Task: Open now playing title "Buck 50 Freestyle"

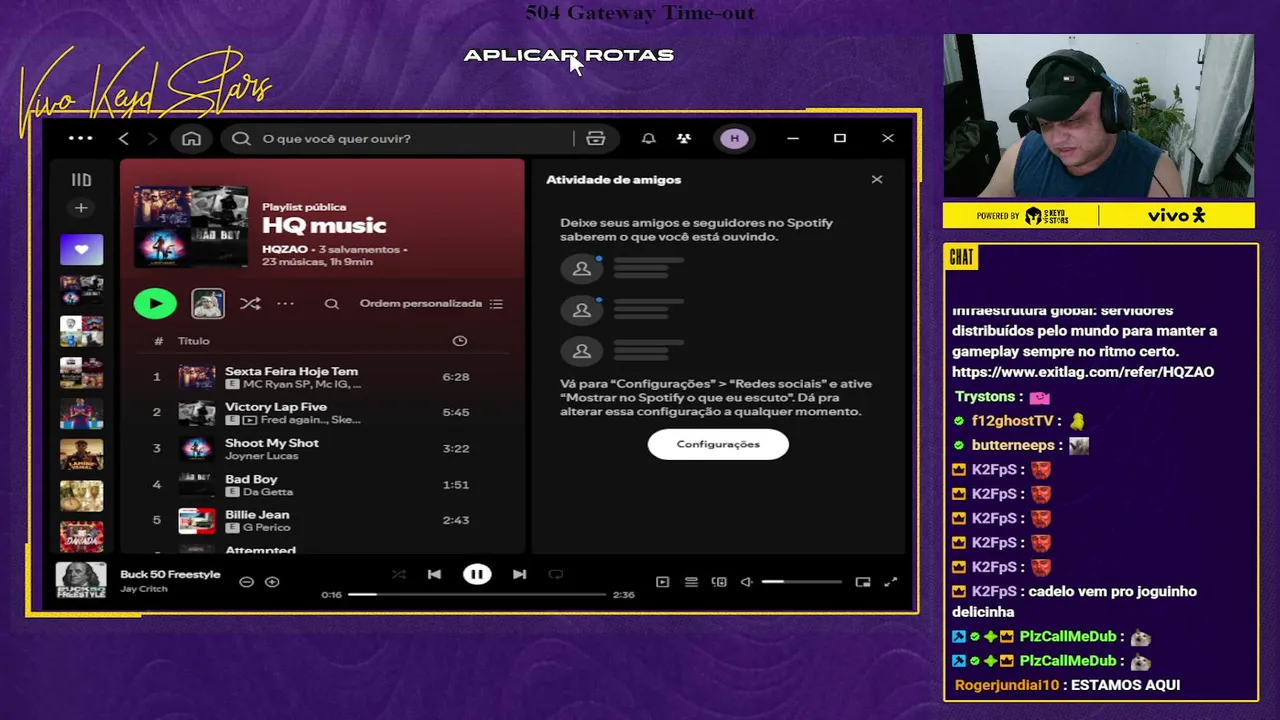Action: click(x=170, y=574)
